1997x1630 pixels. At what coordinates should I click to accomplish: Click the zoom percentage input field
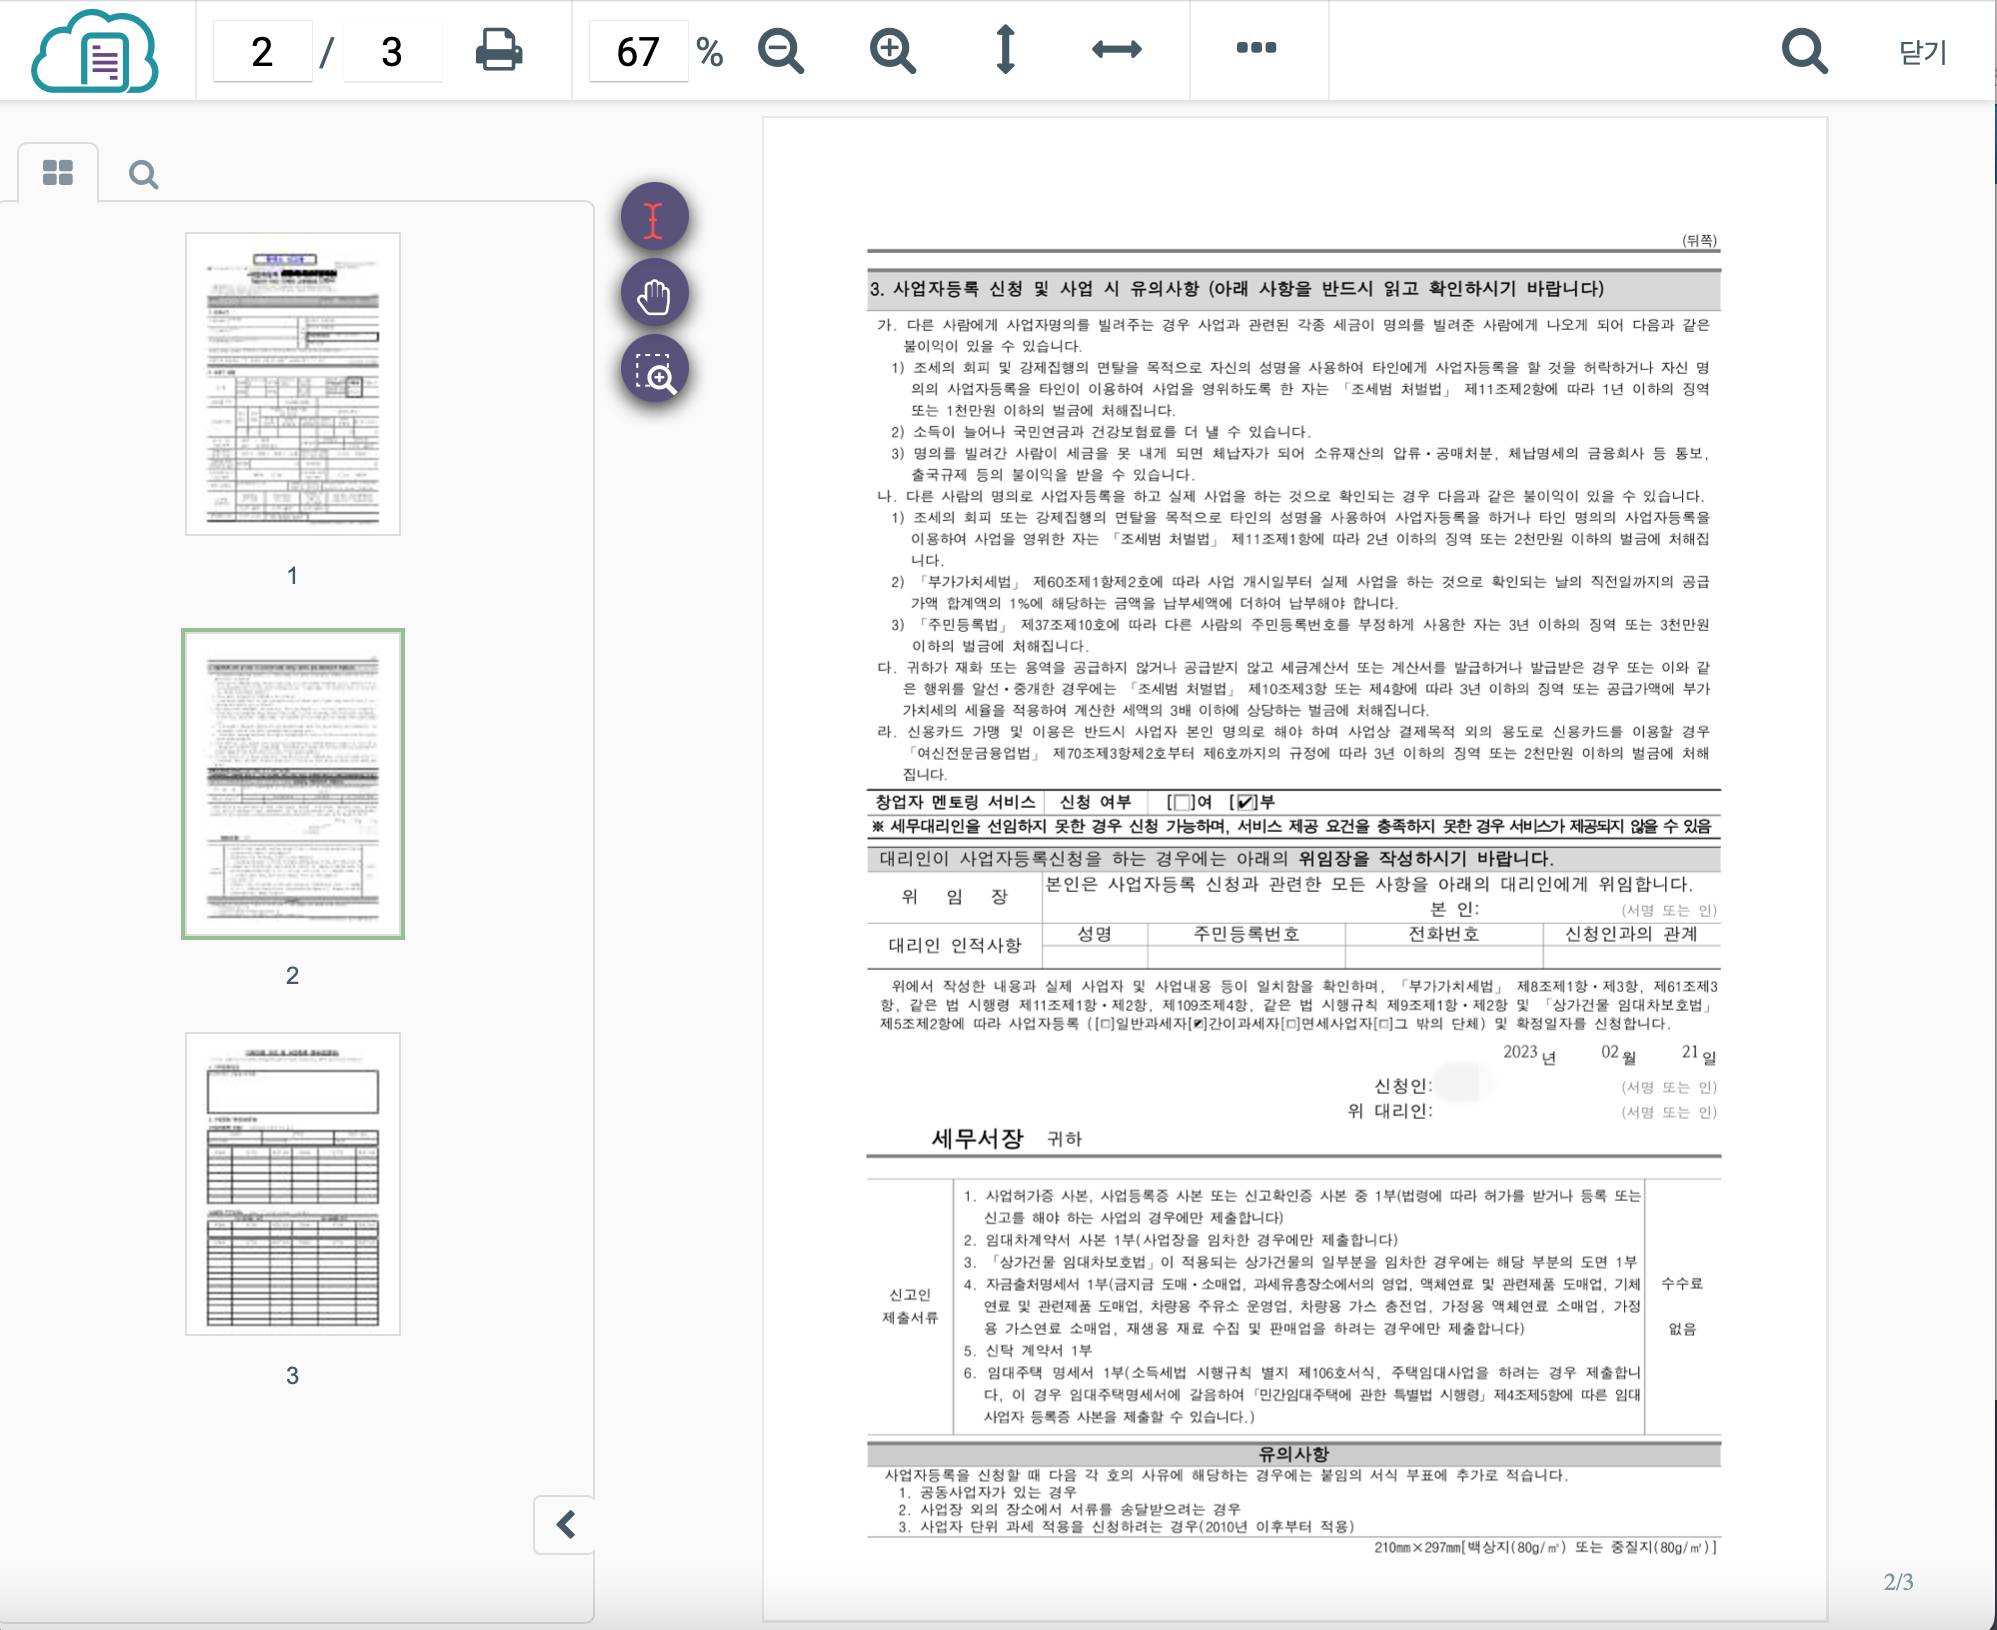[x=638, y=52]
